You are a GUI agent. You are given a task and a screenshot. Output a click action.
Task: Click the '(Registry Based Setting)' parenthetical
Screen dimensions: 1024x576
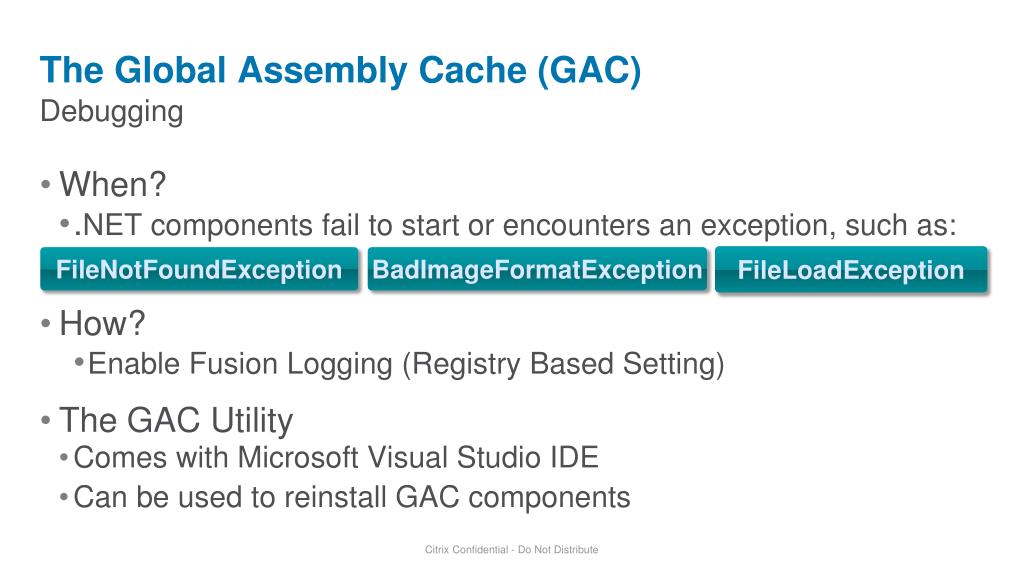point(564,364)
